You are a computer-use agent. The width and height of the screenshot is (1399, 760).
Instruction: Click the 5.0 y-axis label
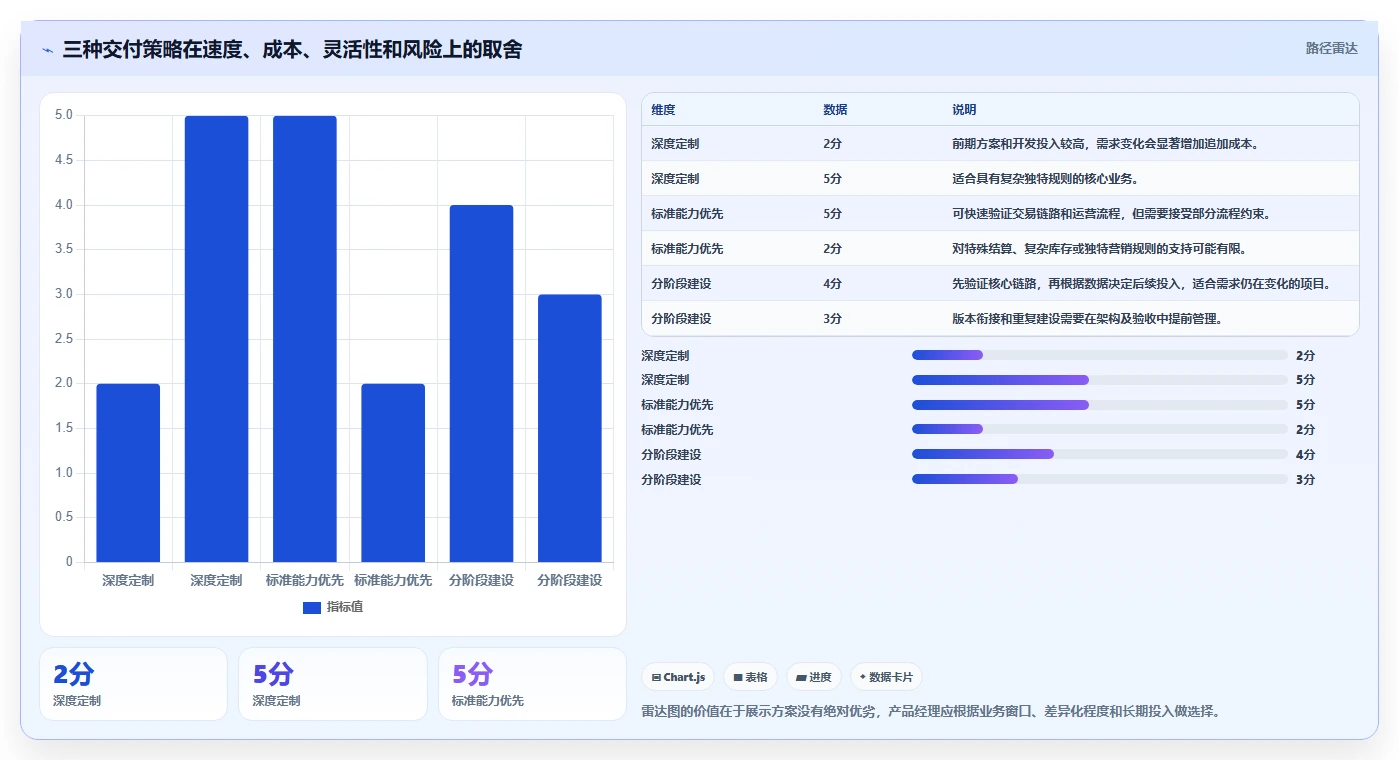64,115
